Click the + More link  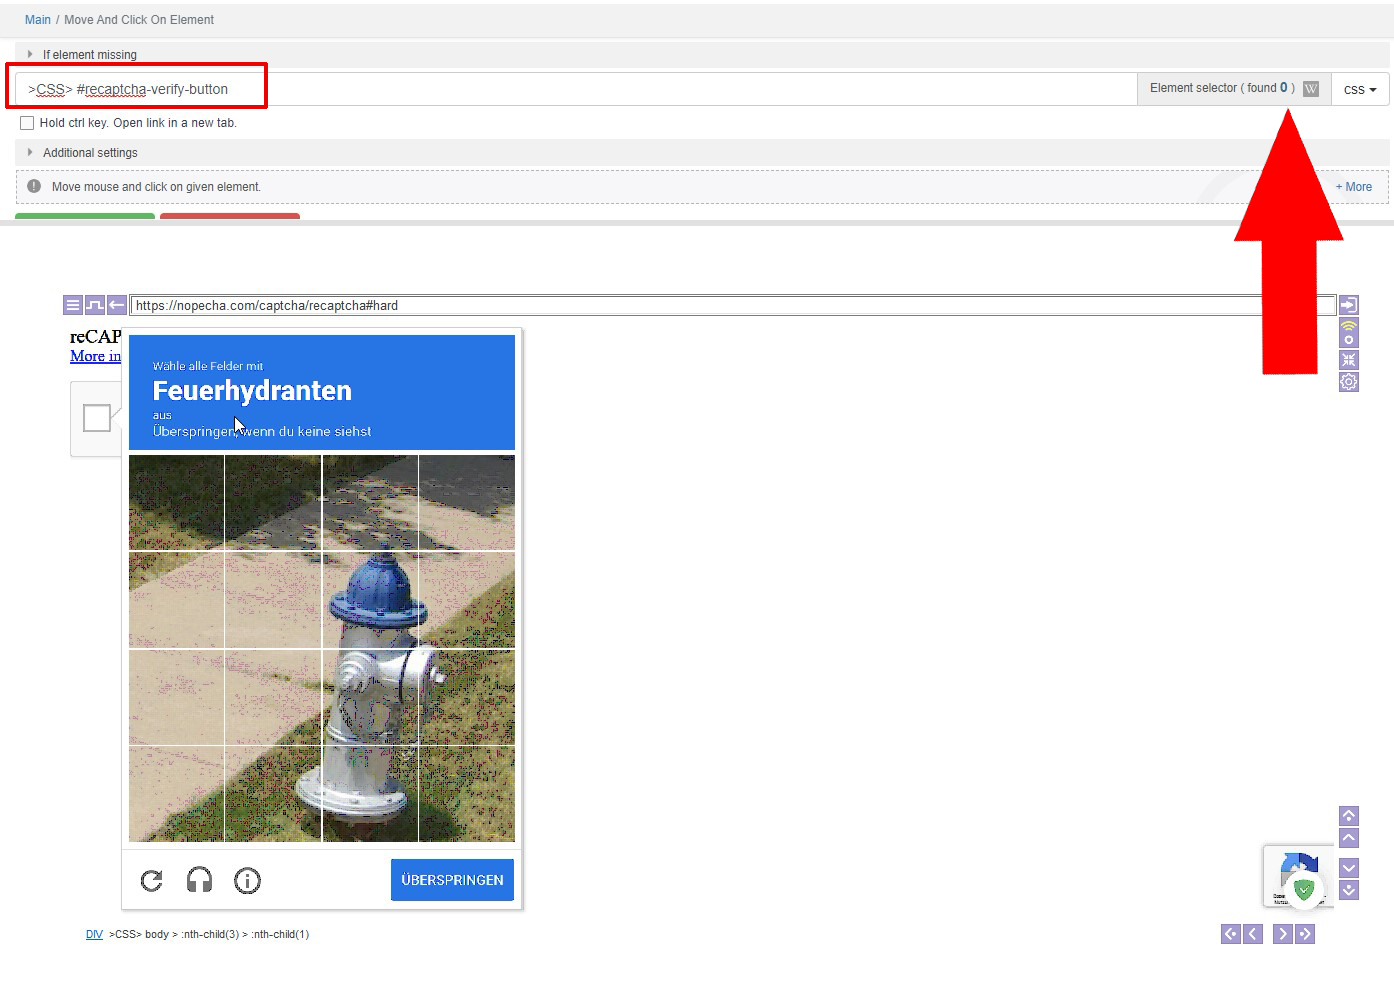[1353, 187]
